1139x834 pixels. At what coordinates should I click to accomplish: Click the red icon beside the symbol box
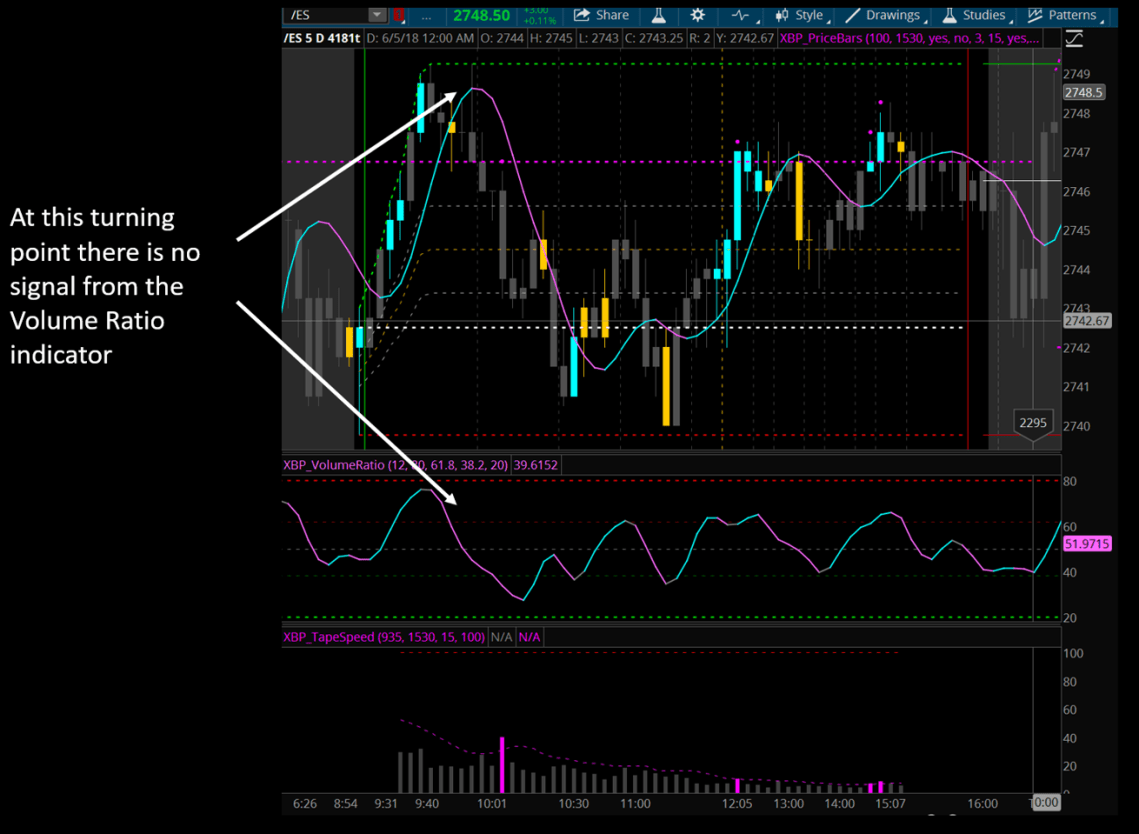point(399,15)
